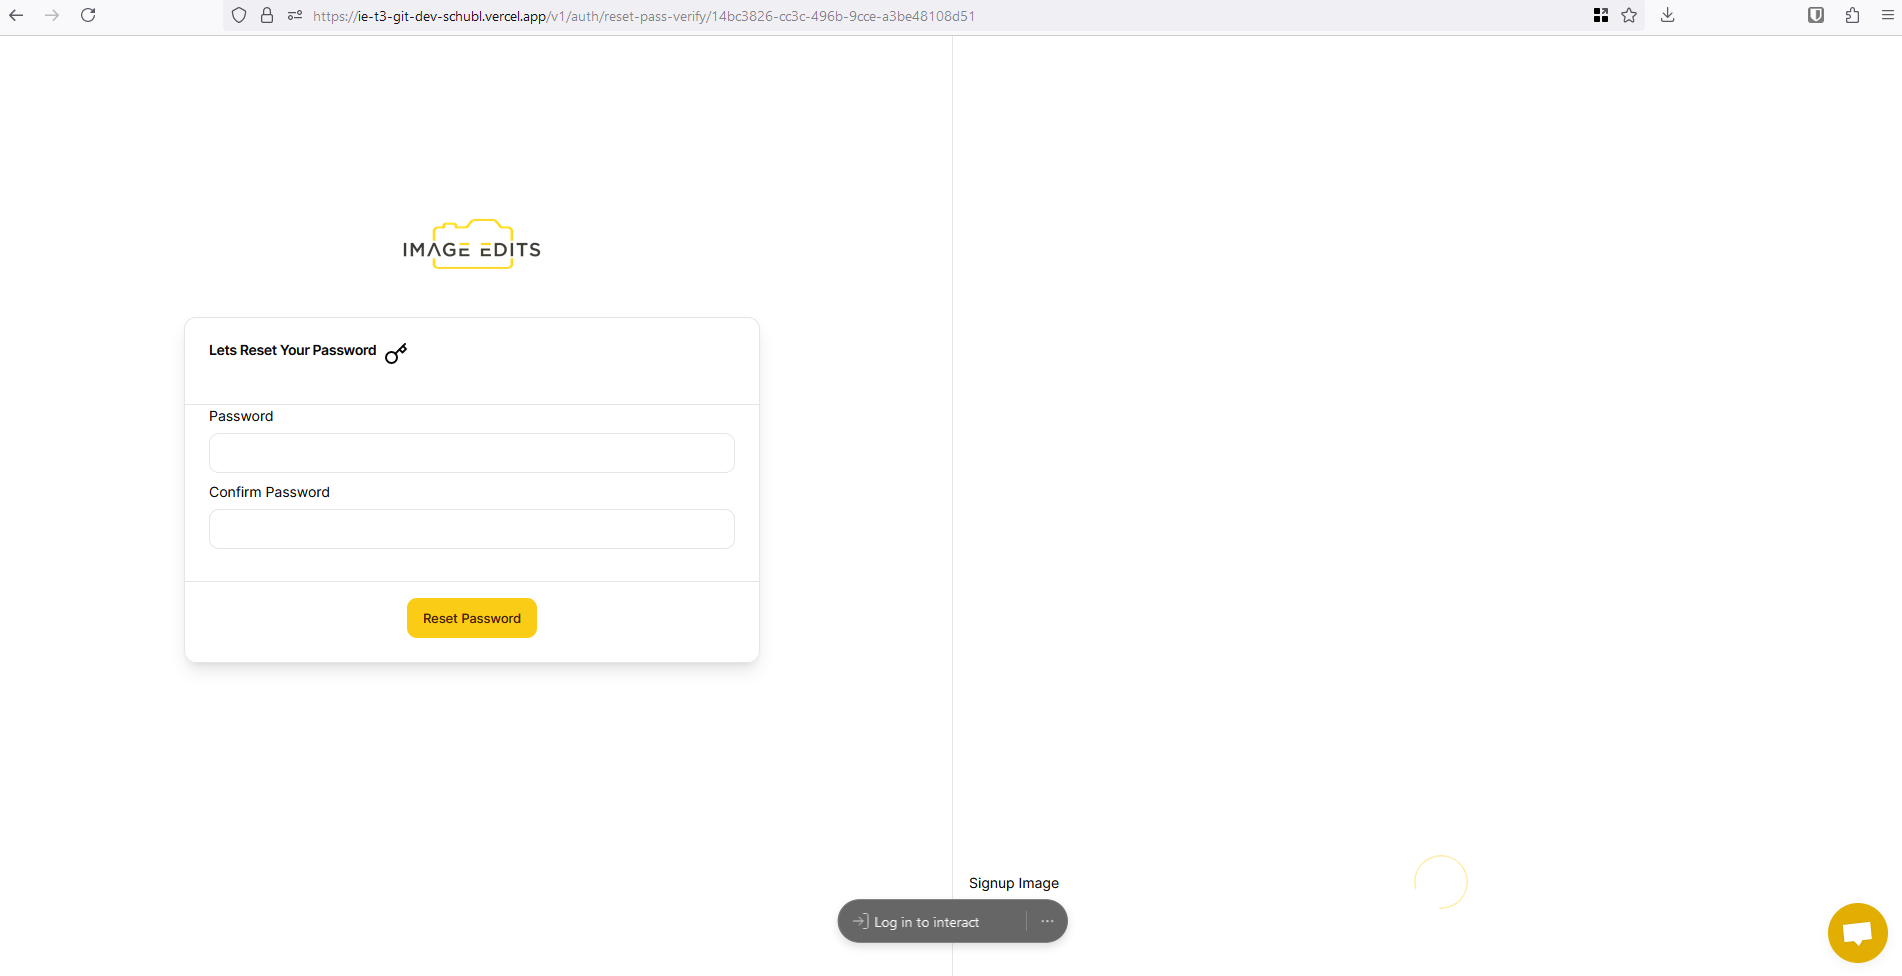This screenshot has height=976, width=1902.
Task: Expand the three-dots options on login toolbar
Action: [x=1047, y=921]
